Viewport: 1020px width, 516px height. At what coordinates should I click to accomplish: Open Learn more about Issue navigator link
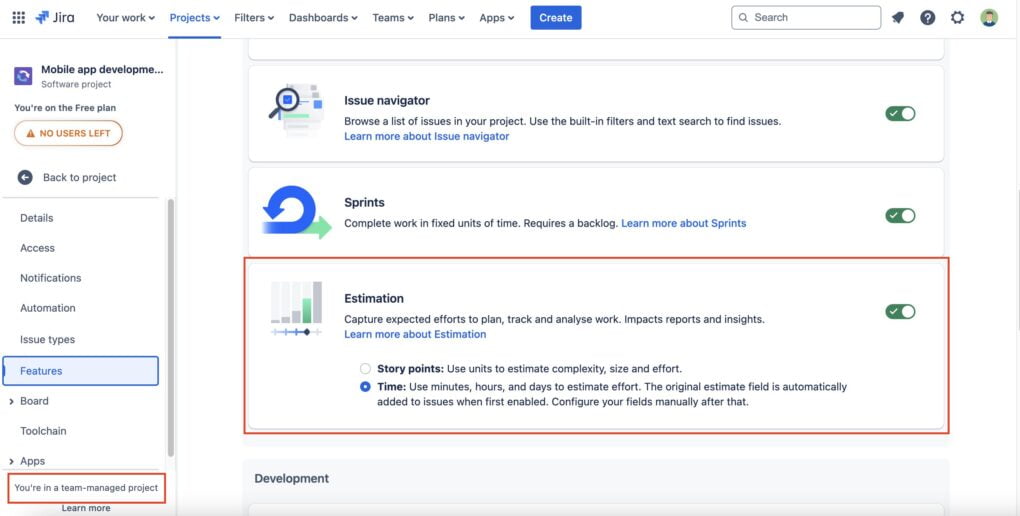click(427, 136)
